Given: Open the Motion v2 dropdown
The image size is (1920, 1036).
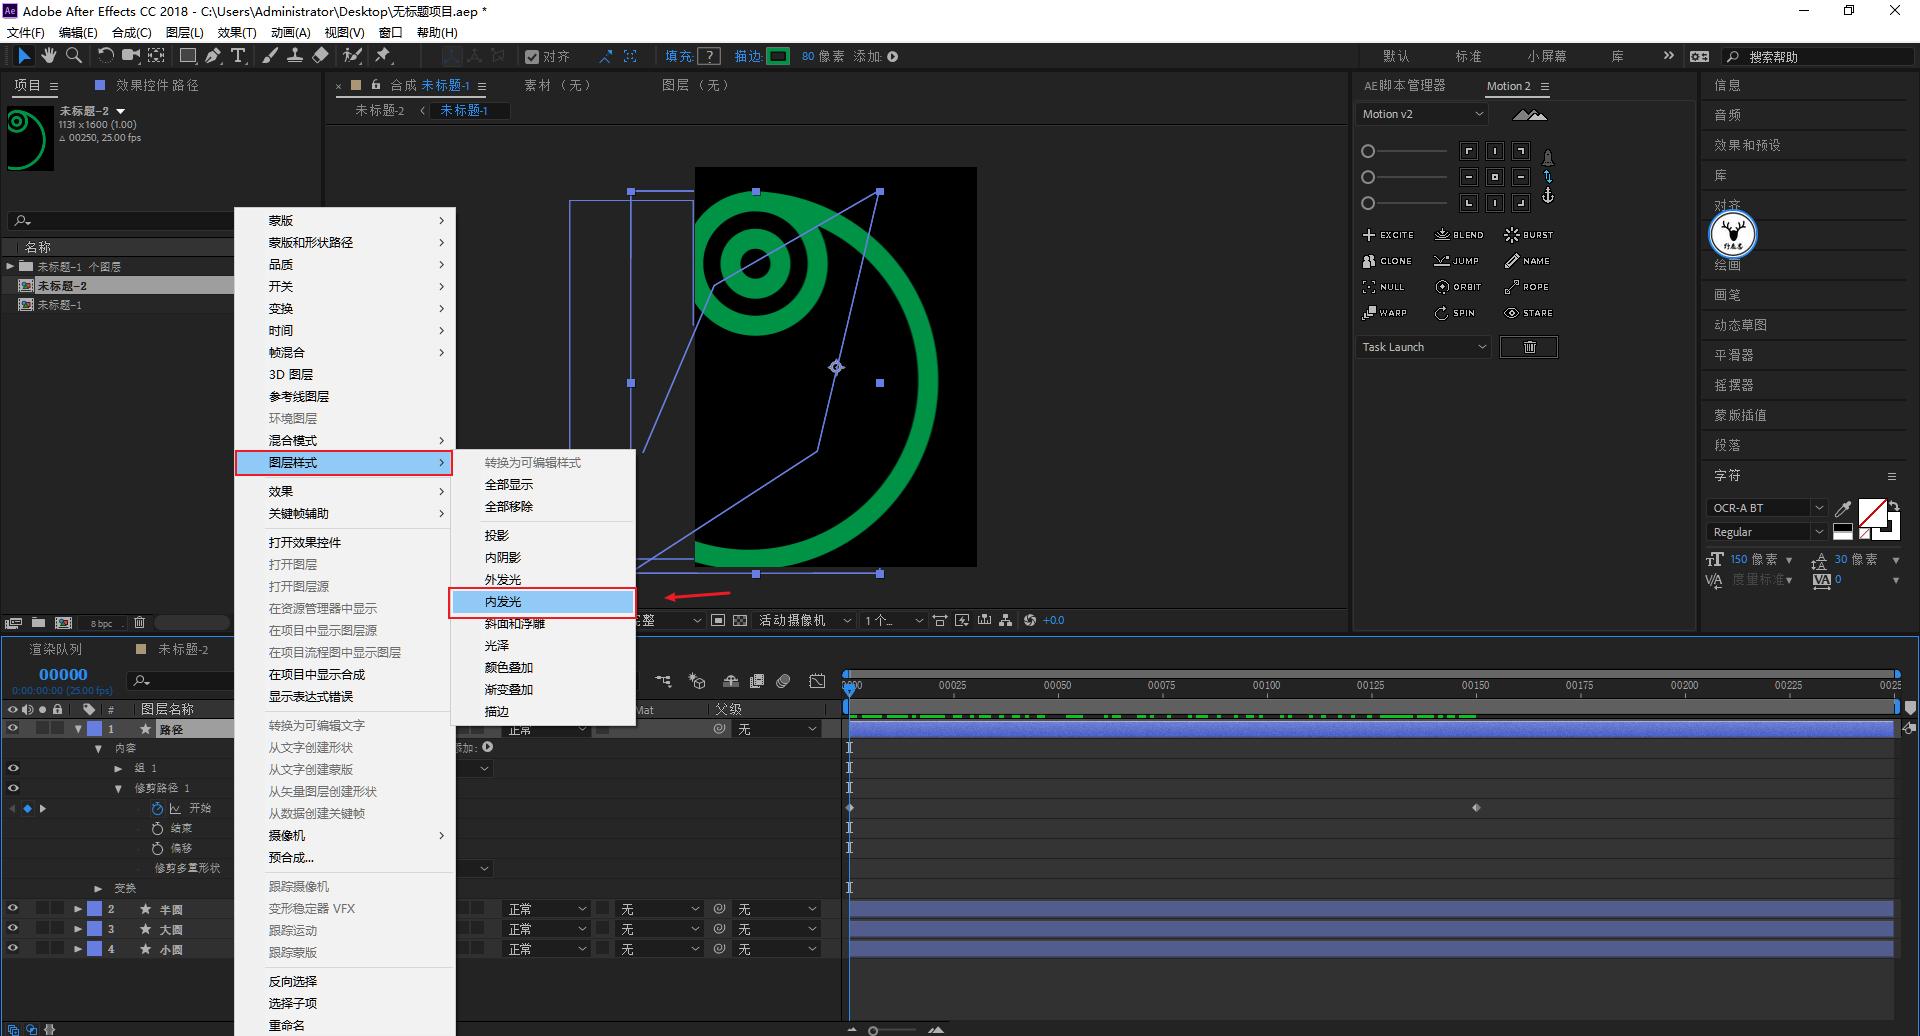Looking at the screenshot, I should pos(1422,114).
